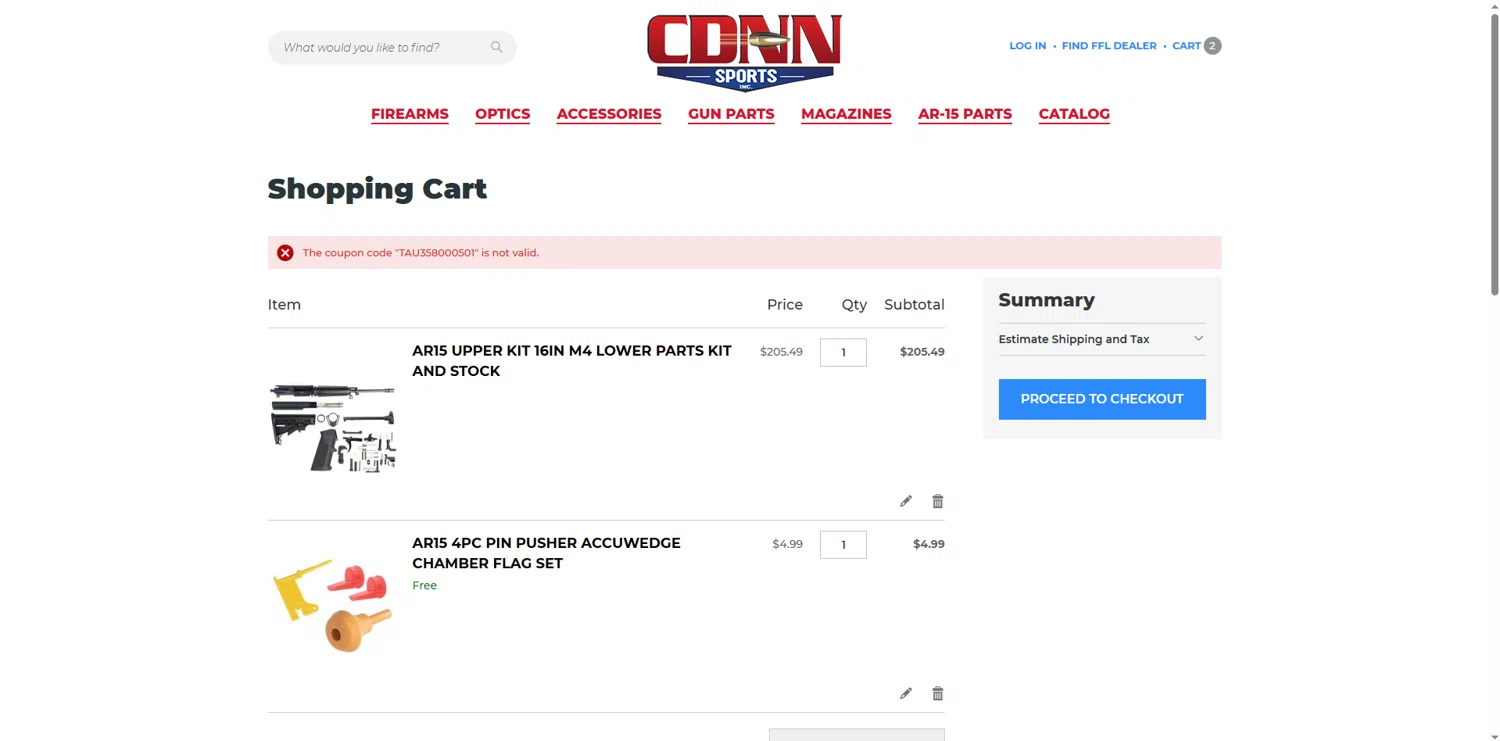This screenshot has height=741, width=1500.
Task: Open the GUN PARTS menu
Action: (x=731, y=114)
